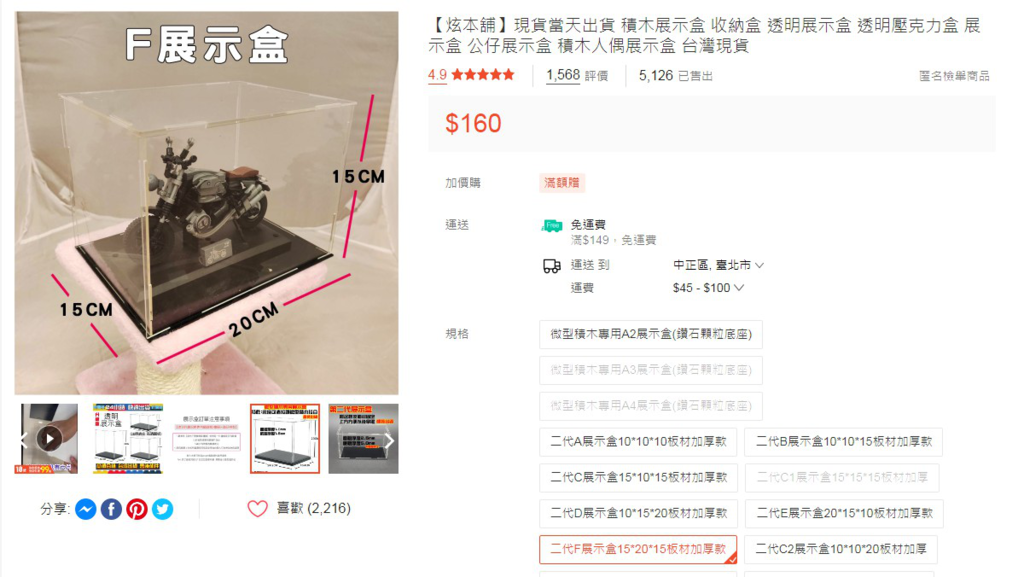The height and width of the screenshot is (577, 1024).
Task: Share product on Twitter
Action: [x=163, y=509]
